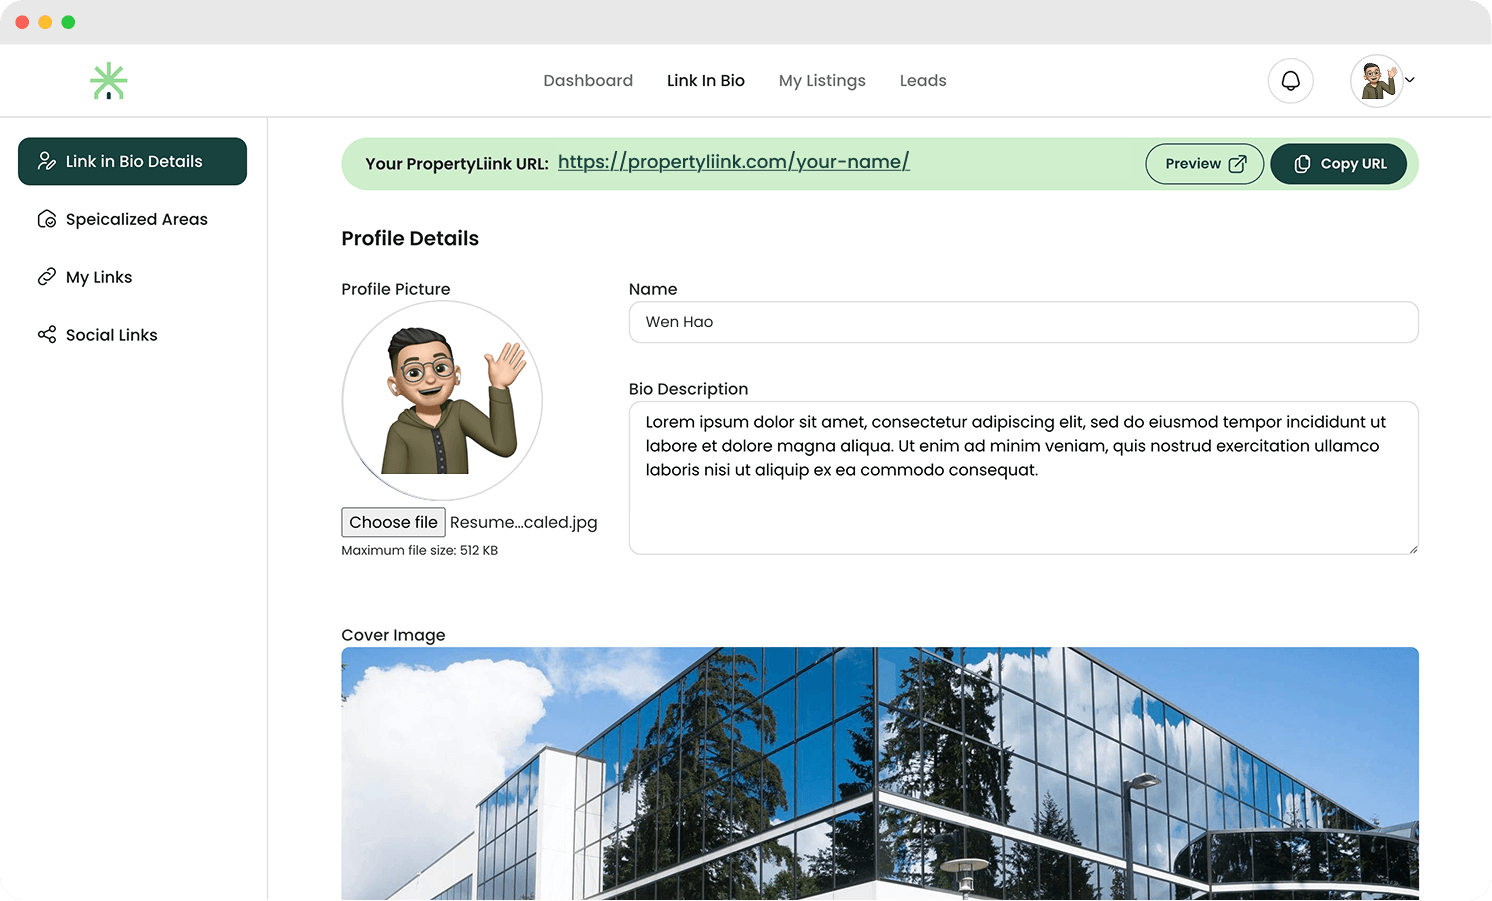1492x901 pixels.
Task: Click the Preview button
Action: 1204,164
